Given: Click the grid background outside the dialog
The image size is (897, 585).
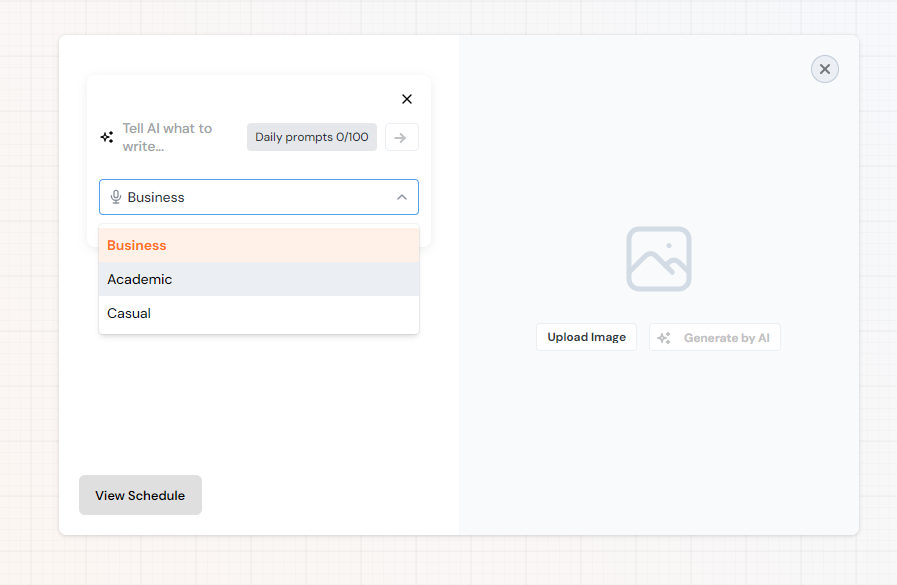Looking at the screenshot, I should coord(28,300).
